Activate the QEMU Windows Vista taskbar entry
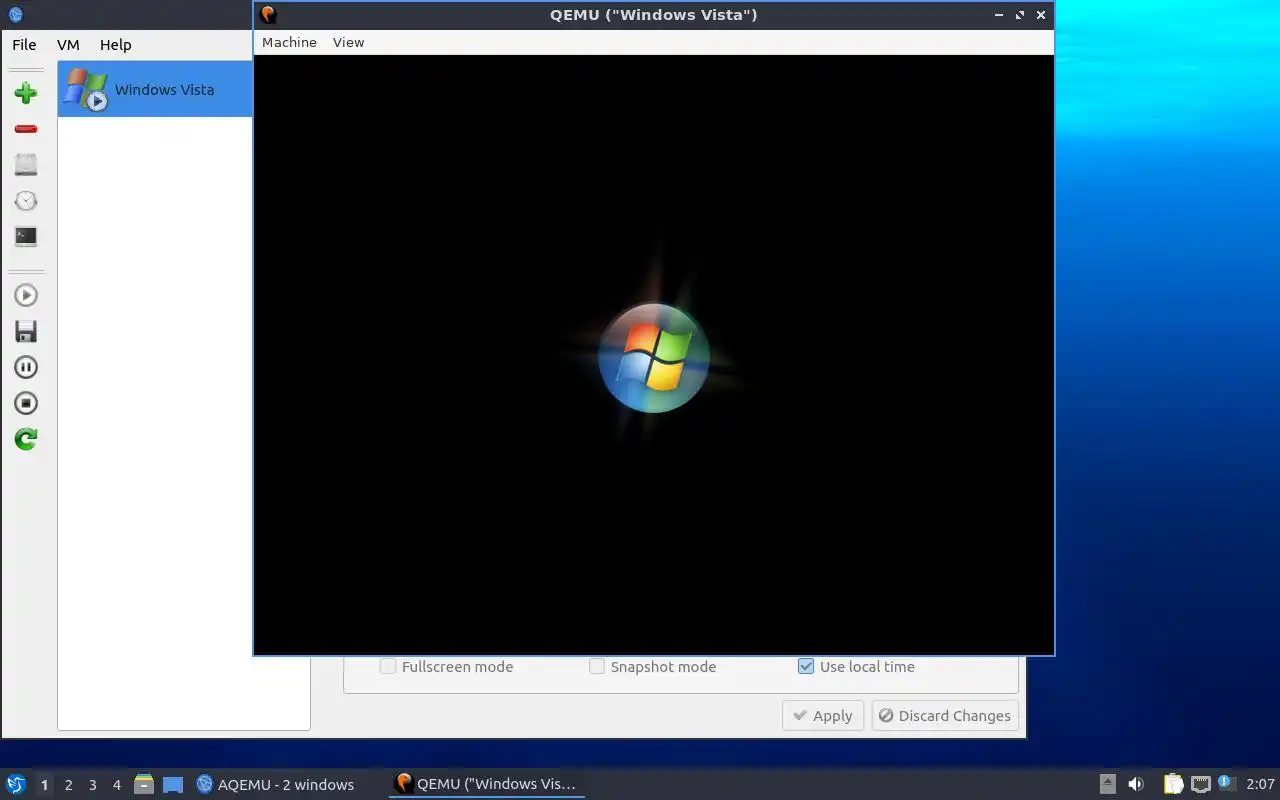1280x800 pixels. coord(486,784)
